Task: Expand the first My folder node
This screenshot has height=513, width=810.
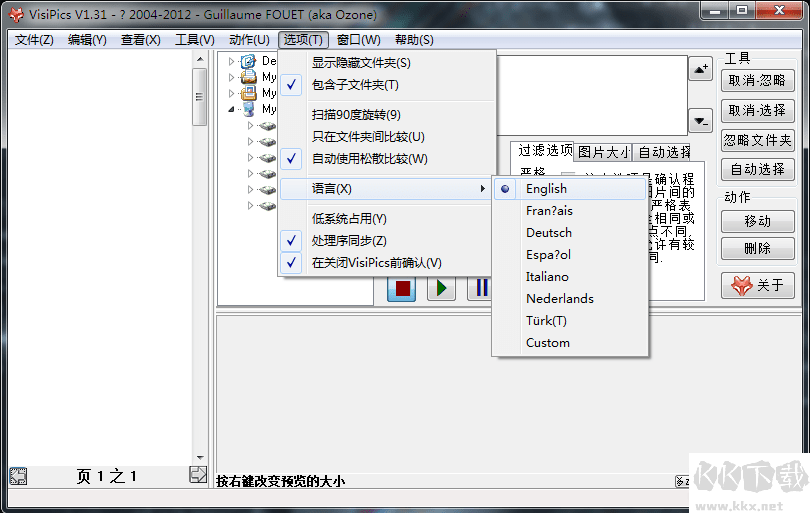Action: click(x=231, y=77)
